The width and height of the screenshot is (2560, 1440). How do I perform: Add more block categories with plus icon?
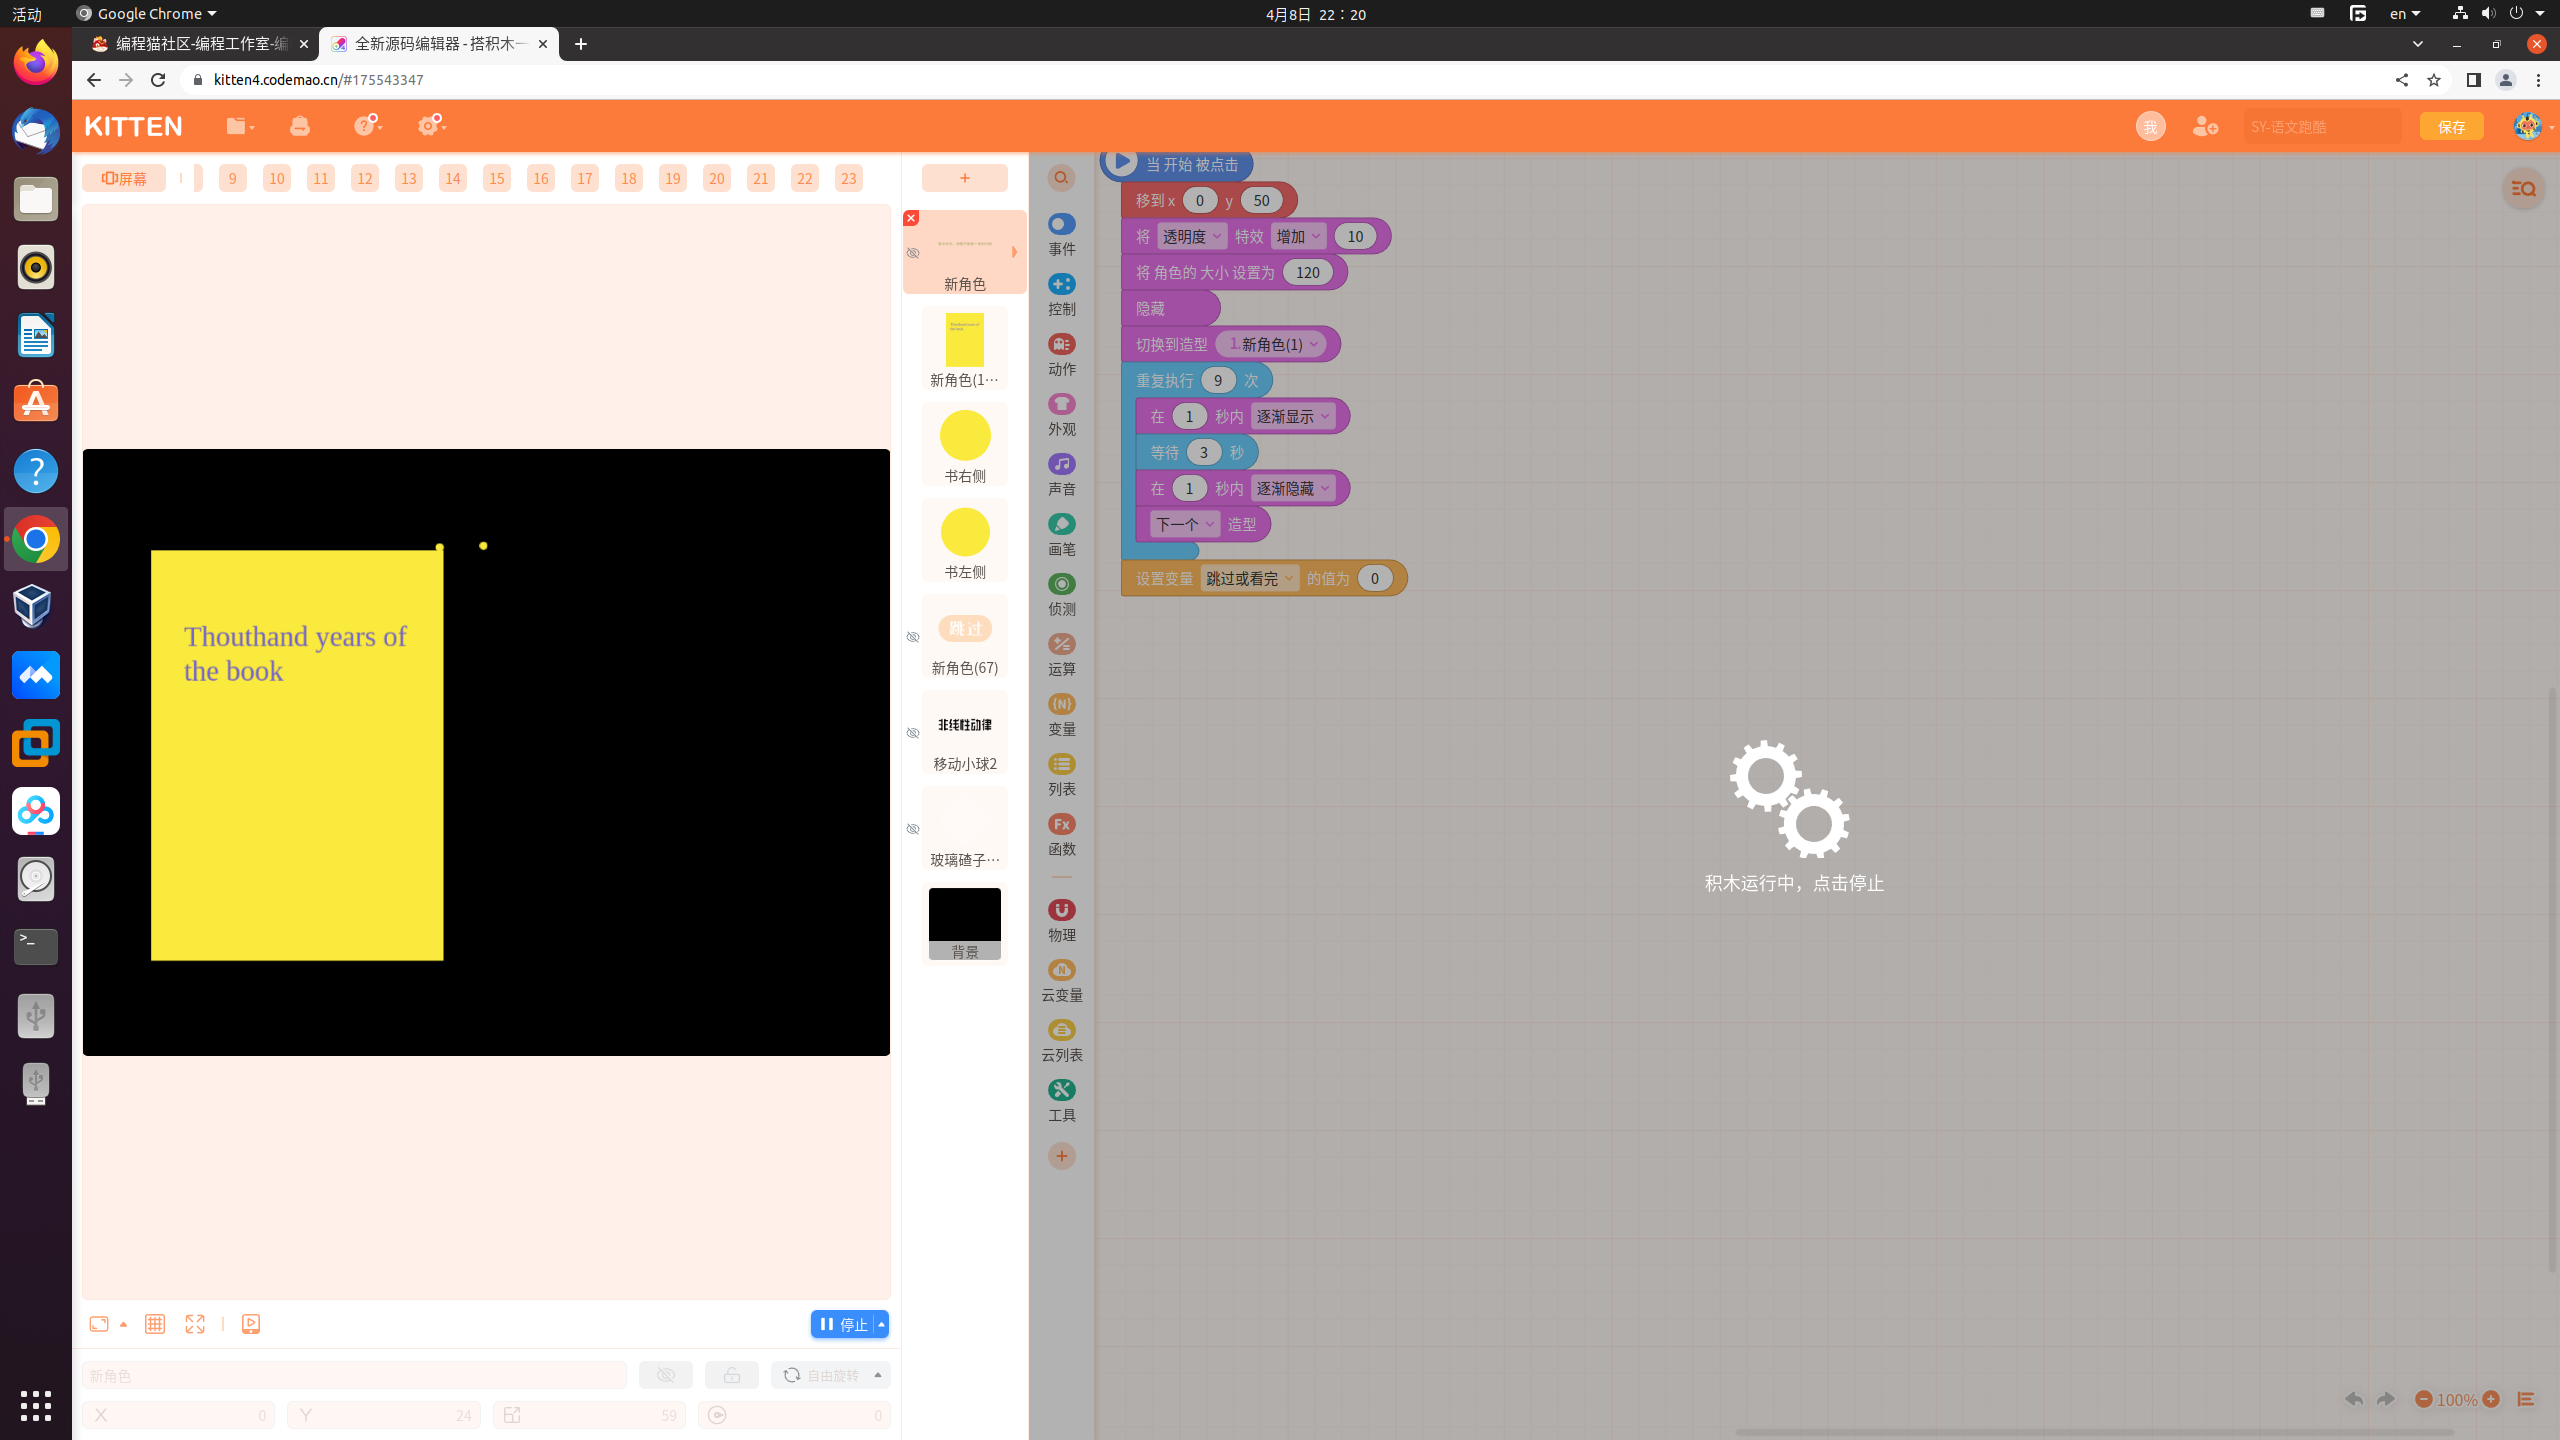pyautogui.click(x=1061, y=1156)
